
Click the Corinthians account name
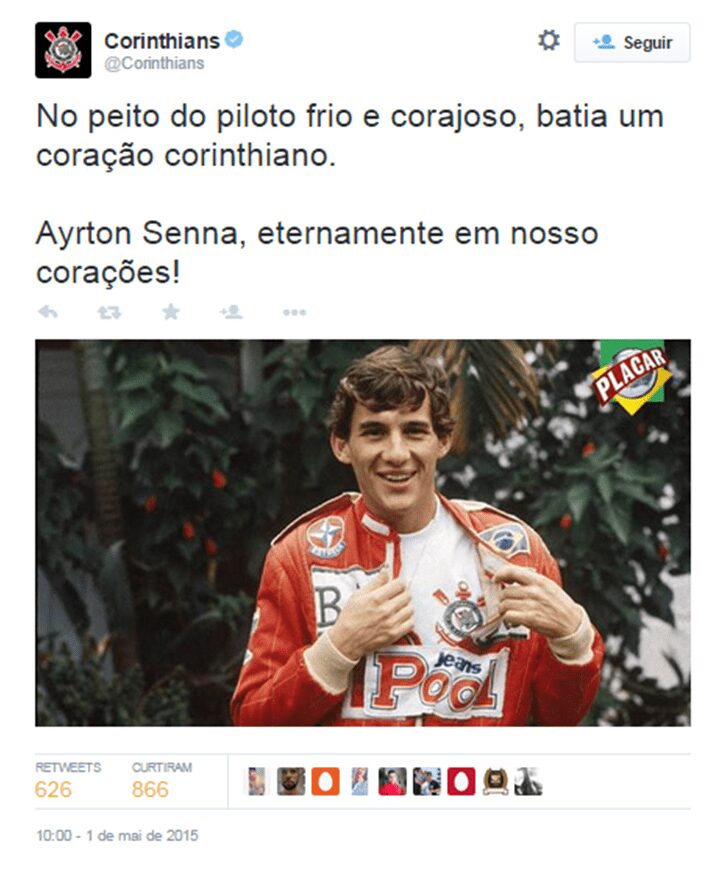[162, 41]
